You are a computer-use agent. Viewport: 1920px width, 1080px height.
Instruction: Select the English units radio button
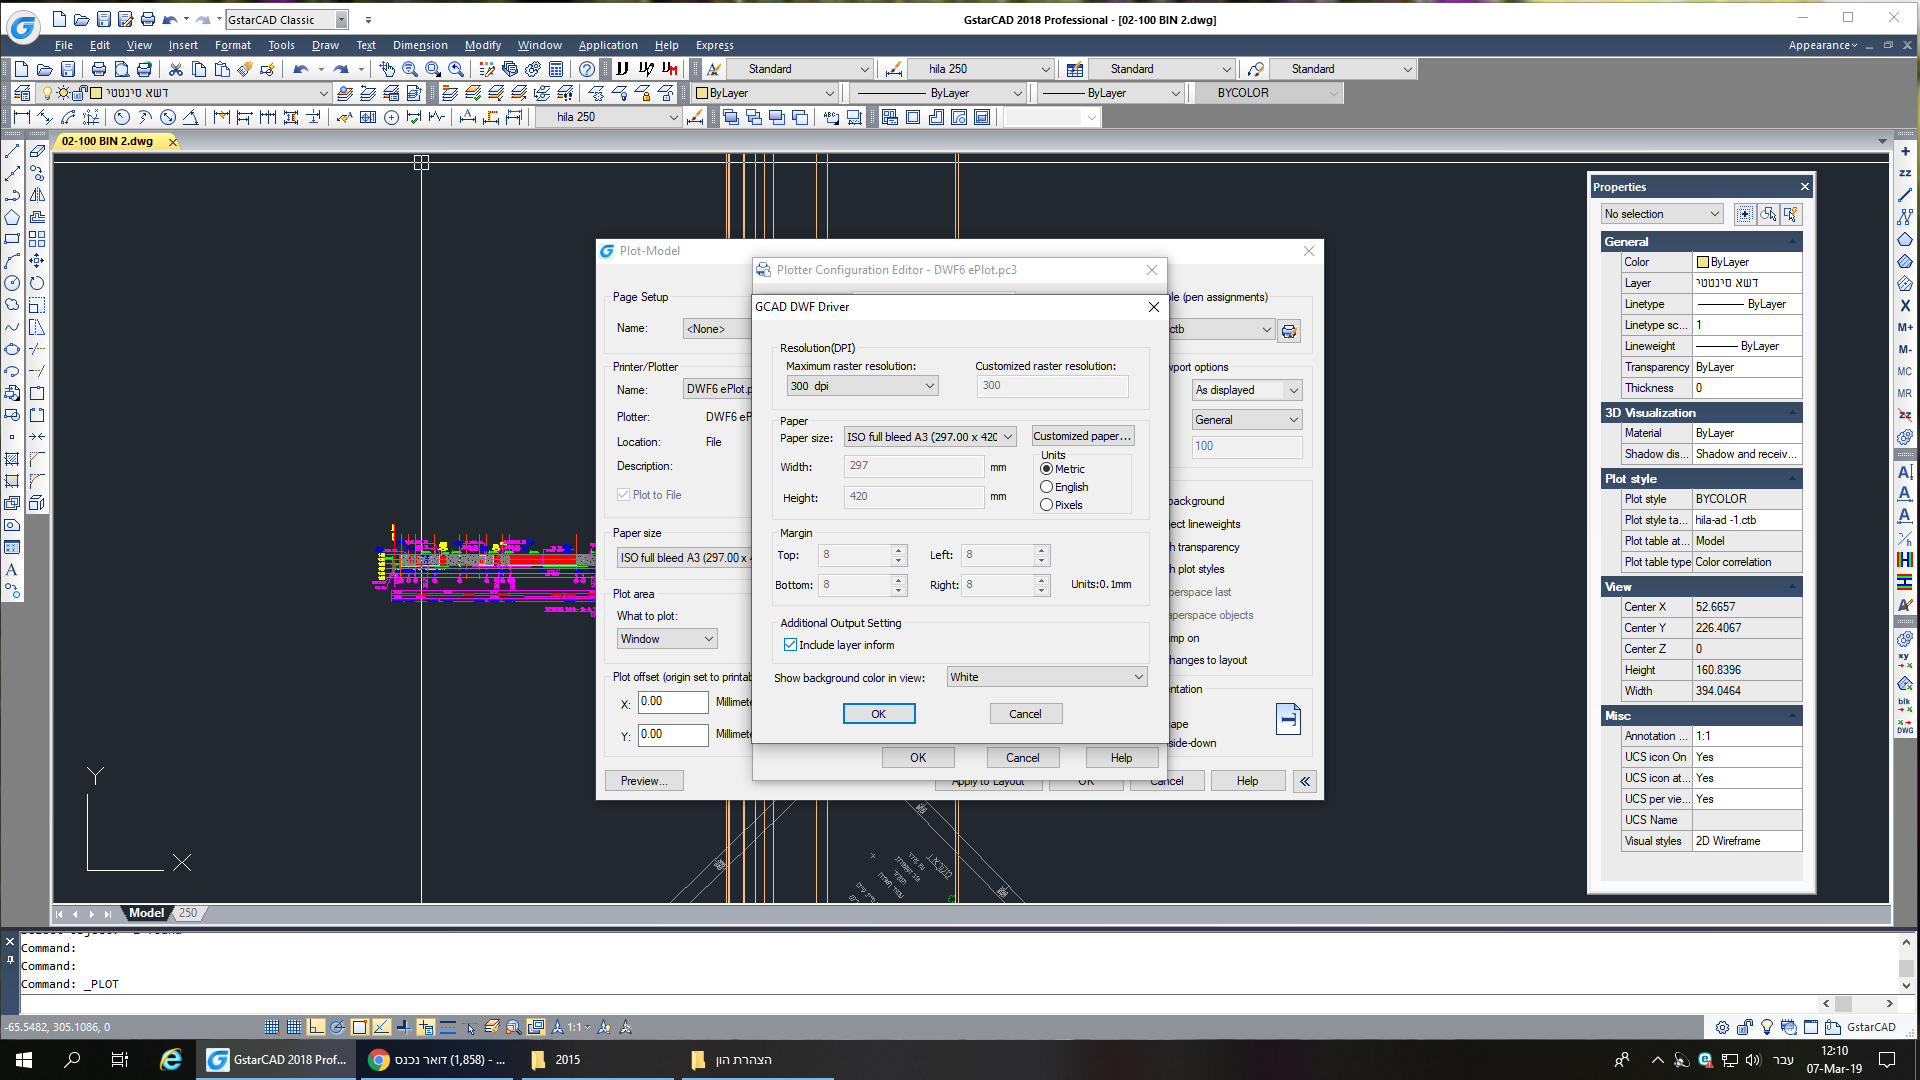pos(1046,487)
